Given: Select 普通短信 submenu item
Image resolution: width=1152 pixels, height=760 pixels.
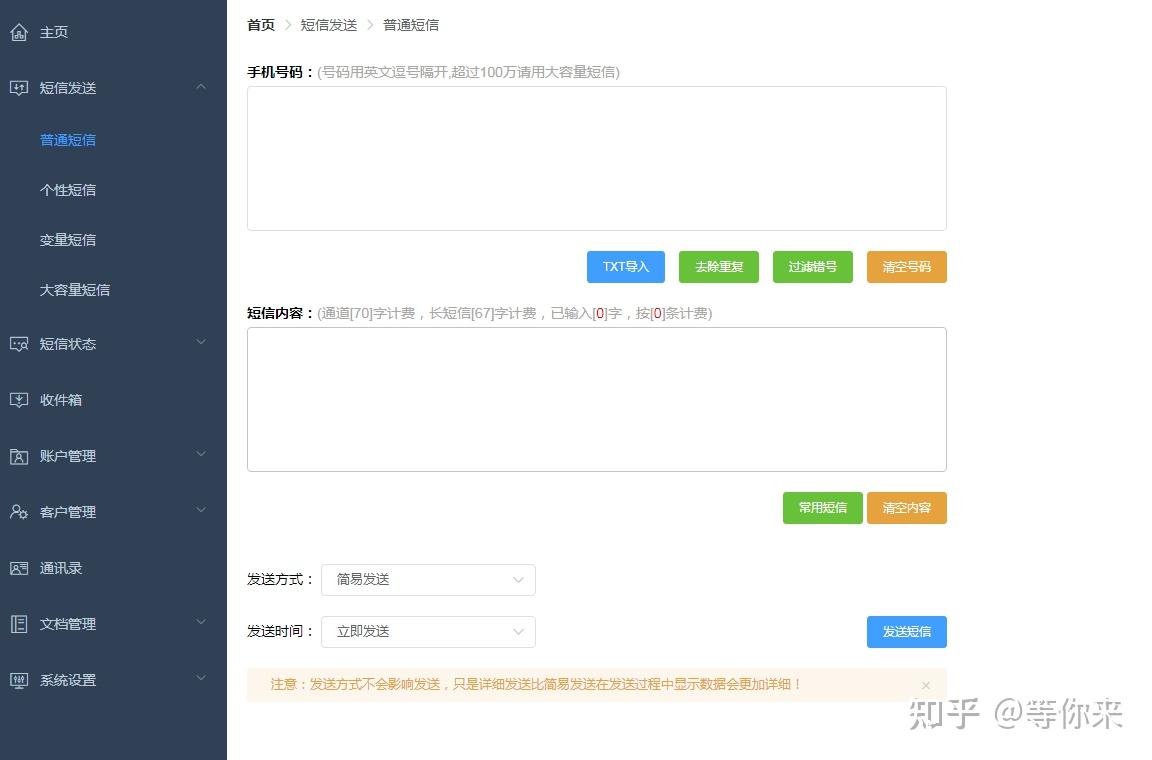Looking at the screenshot, I should pyautogui.click(x=68, y=140).
